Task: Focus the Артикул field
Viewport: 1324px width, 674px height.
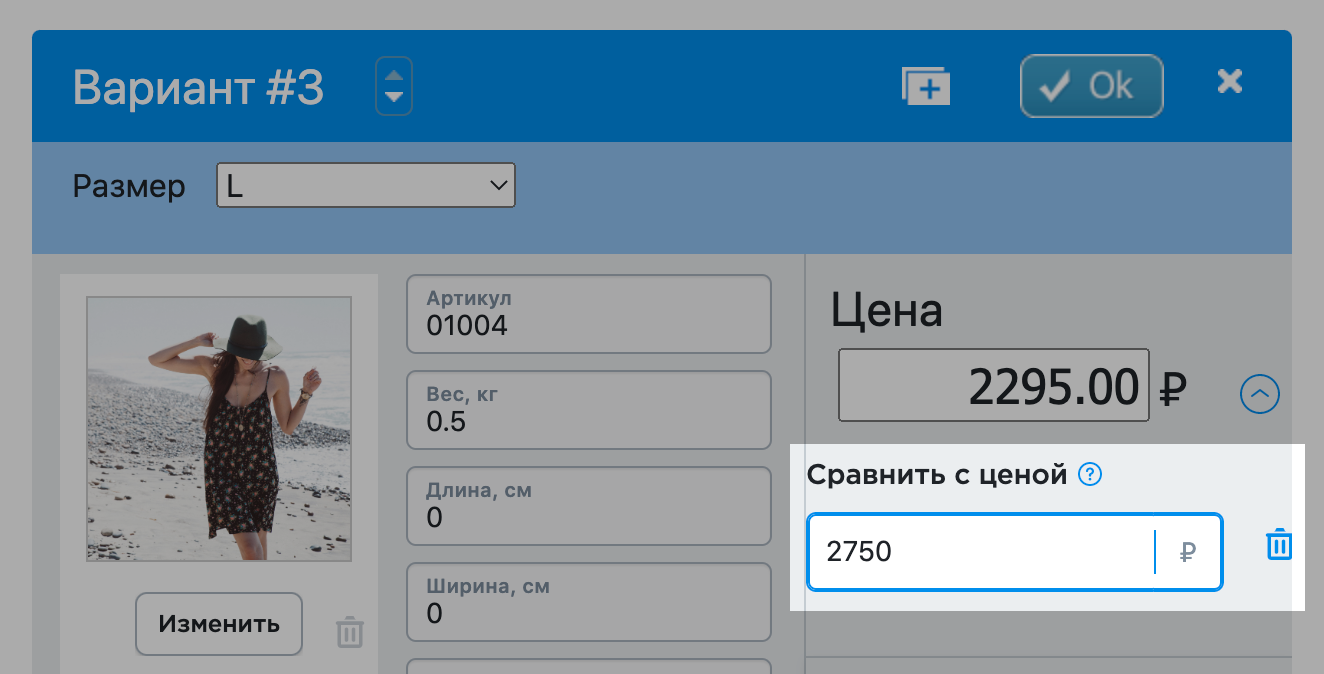Action: click(x=589, y=314)
